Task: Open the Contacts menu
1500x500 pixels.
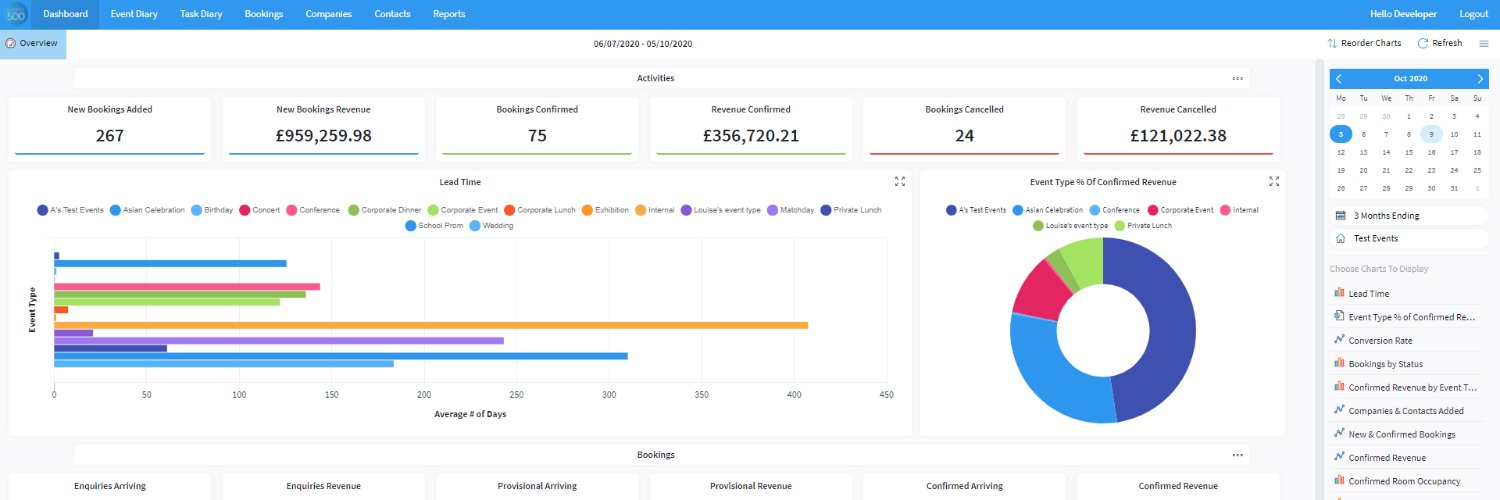Action: point(392,14)
